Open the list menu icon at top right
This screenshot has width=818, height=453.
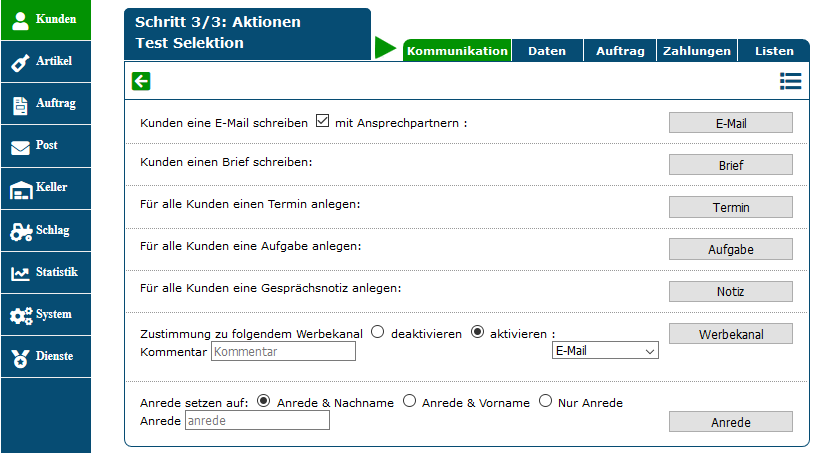click(790, 82)
